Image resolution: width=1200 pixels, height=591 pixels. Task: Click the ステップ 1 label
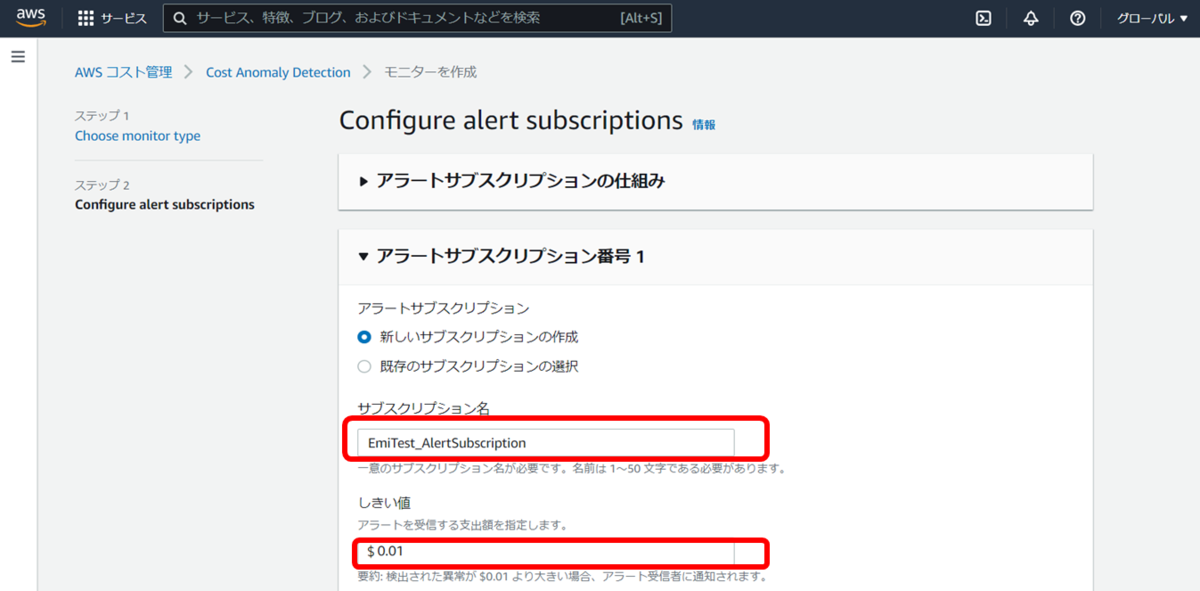tap(102, 116)
